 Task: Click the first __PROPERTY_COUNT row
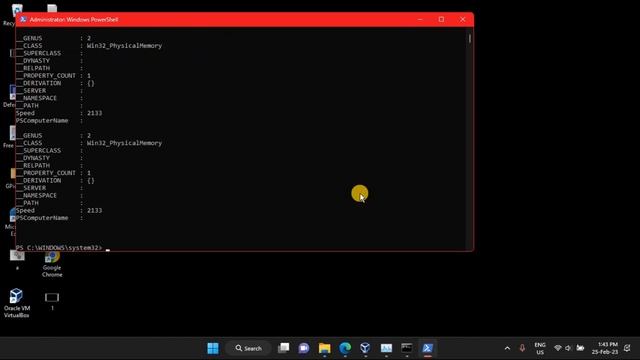[53, 76]
